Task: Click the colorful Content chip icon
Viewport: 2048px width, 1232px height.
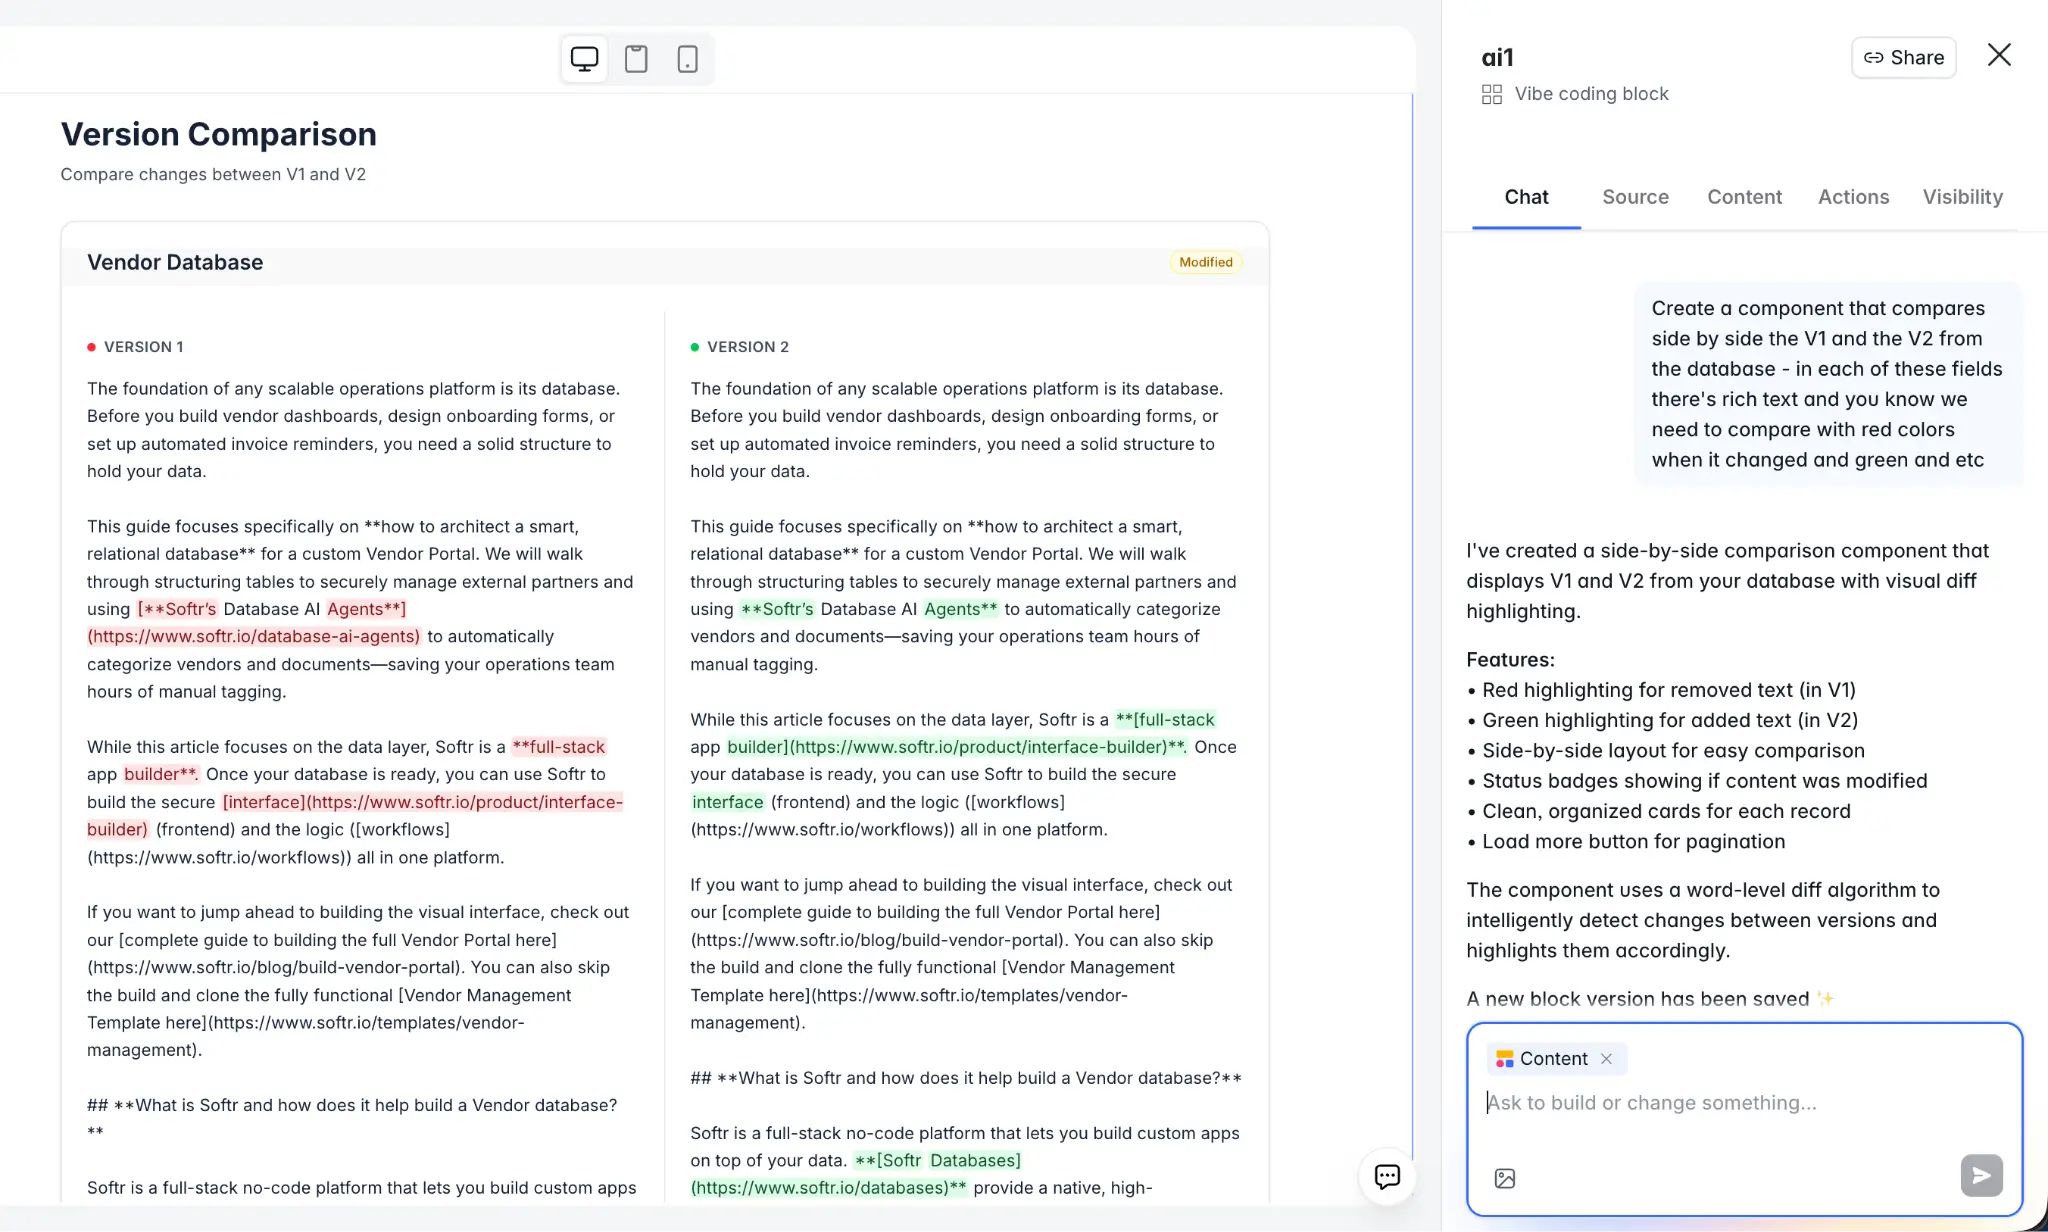Action: point(1505,1058)
